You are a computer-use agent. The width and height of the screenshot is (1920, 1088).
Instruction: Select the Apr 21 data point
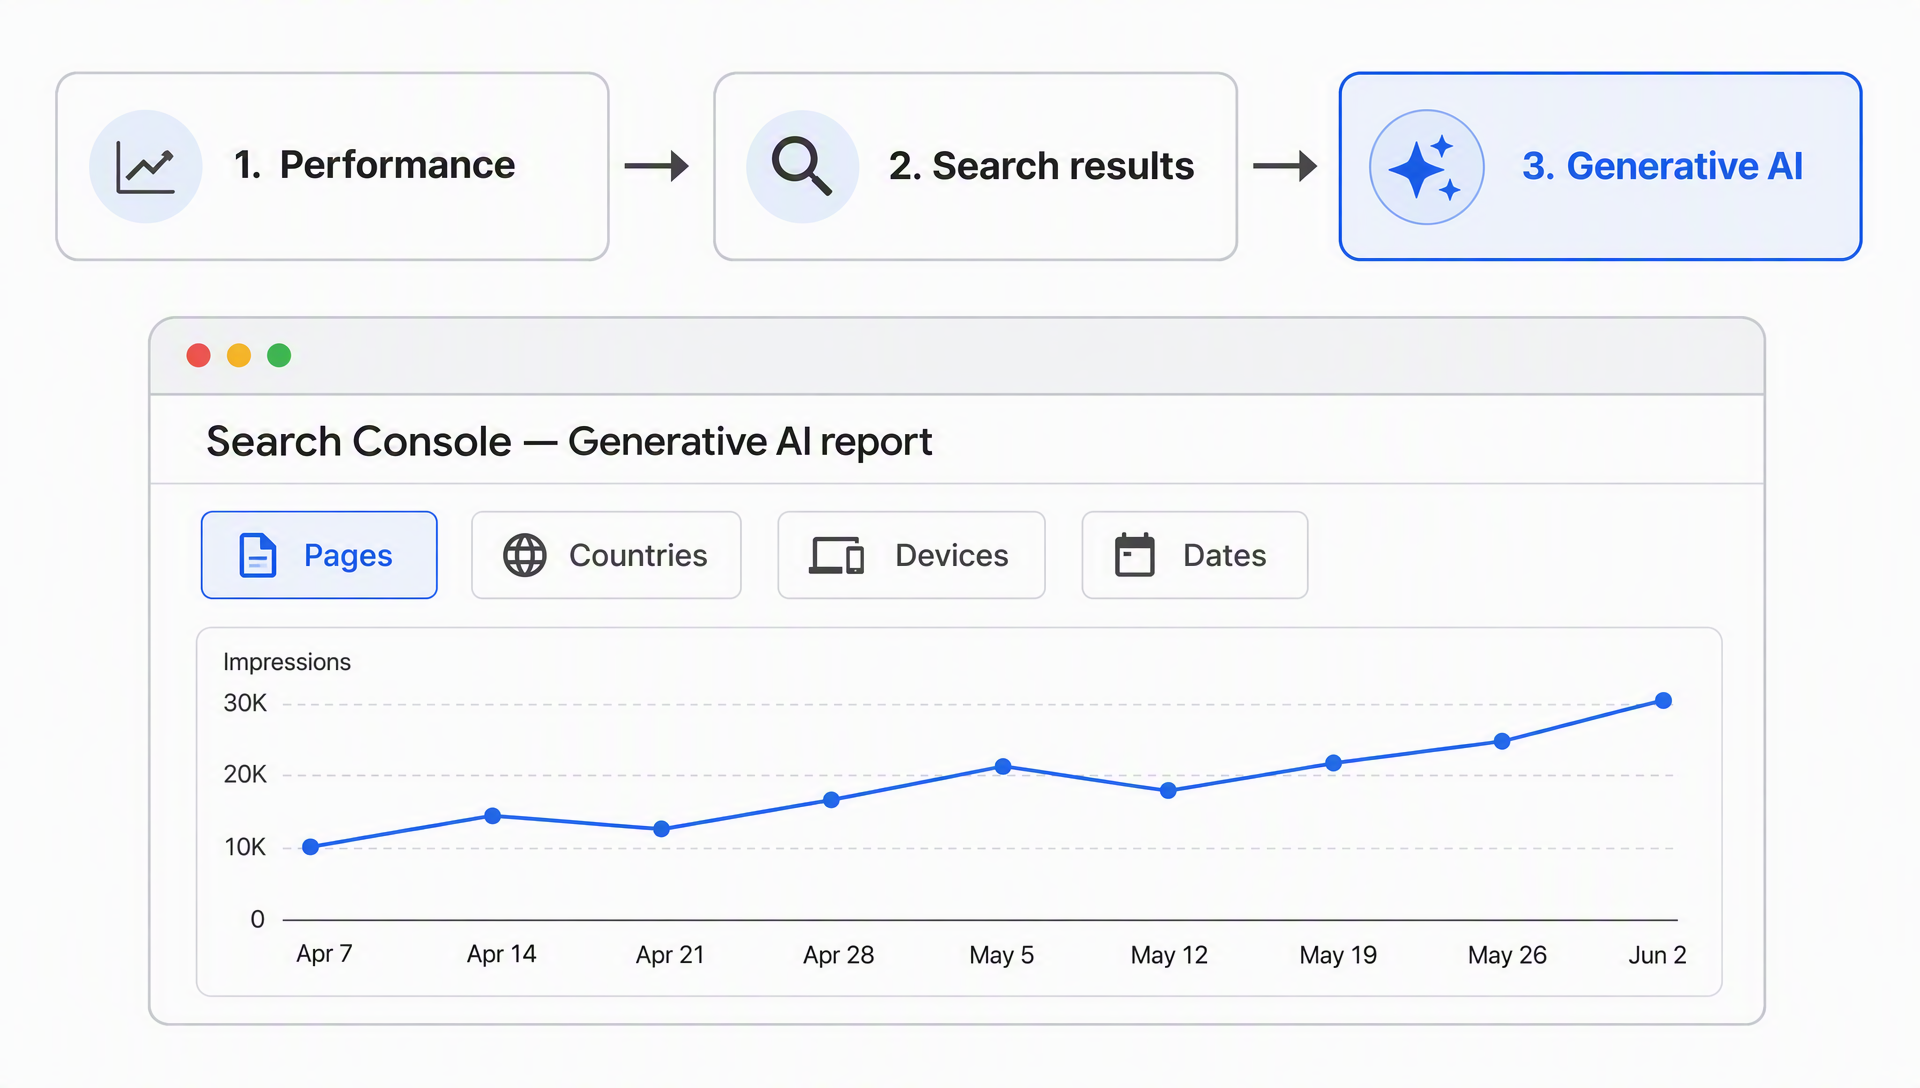(x=662, y=829)
